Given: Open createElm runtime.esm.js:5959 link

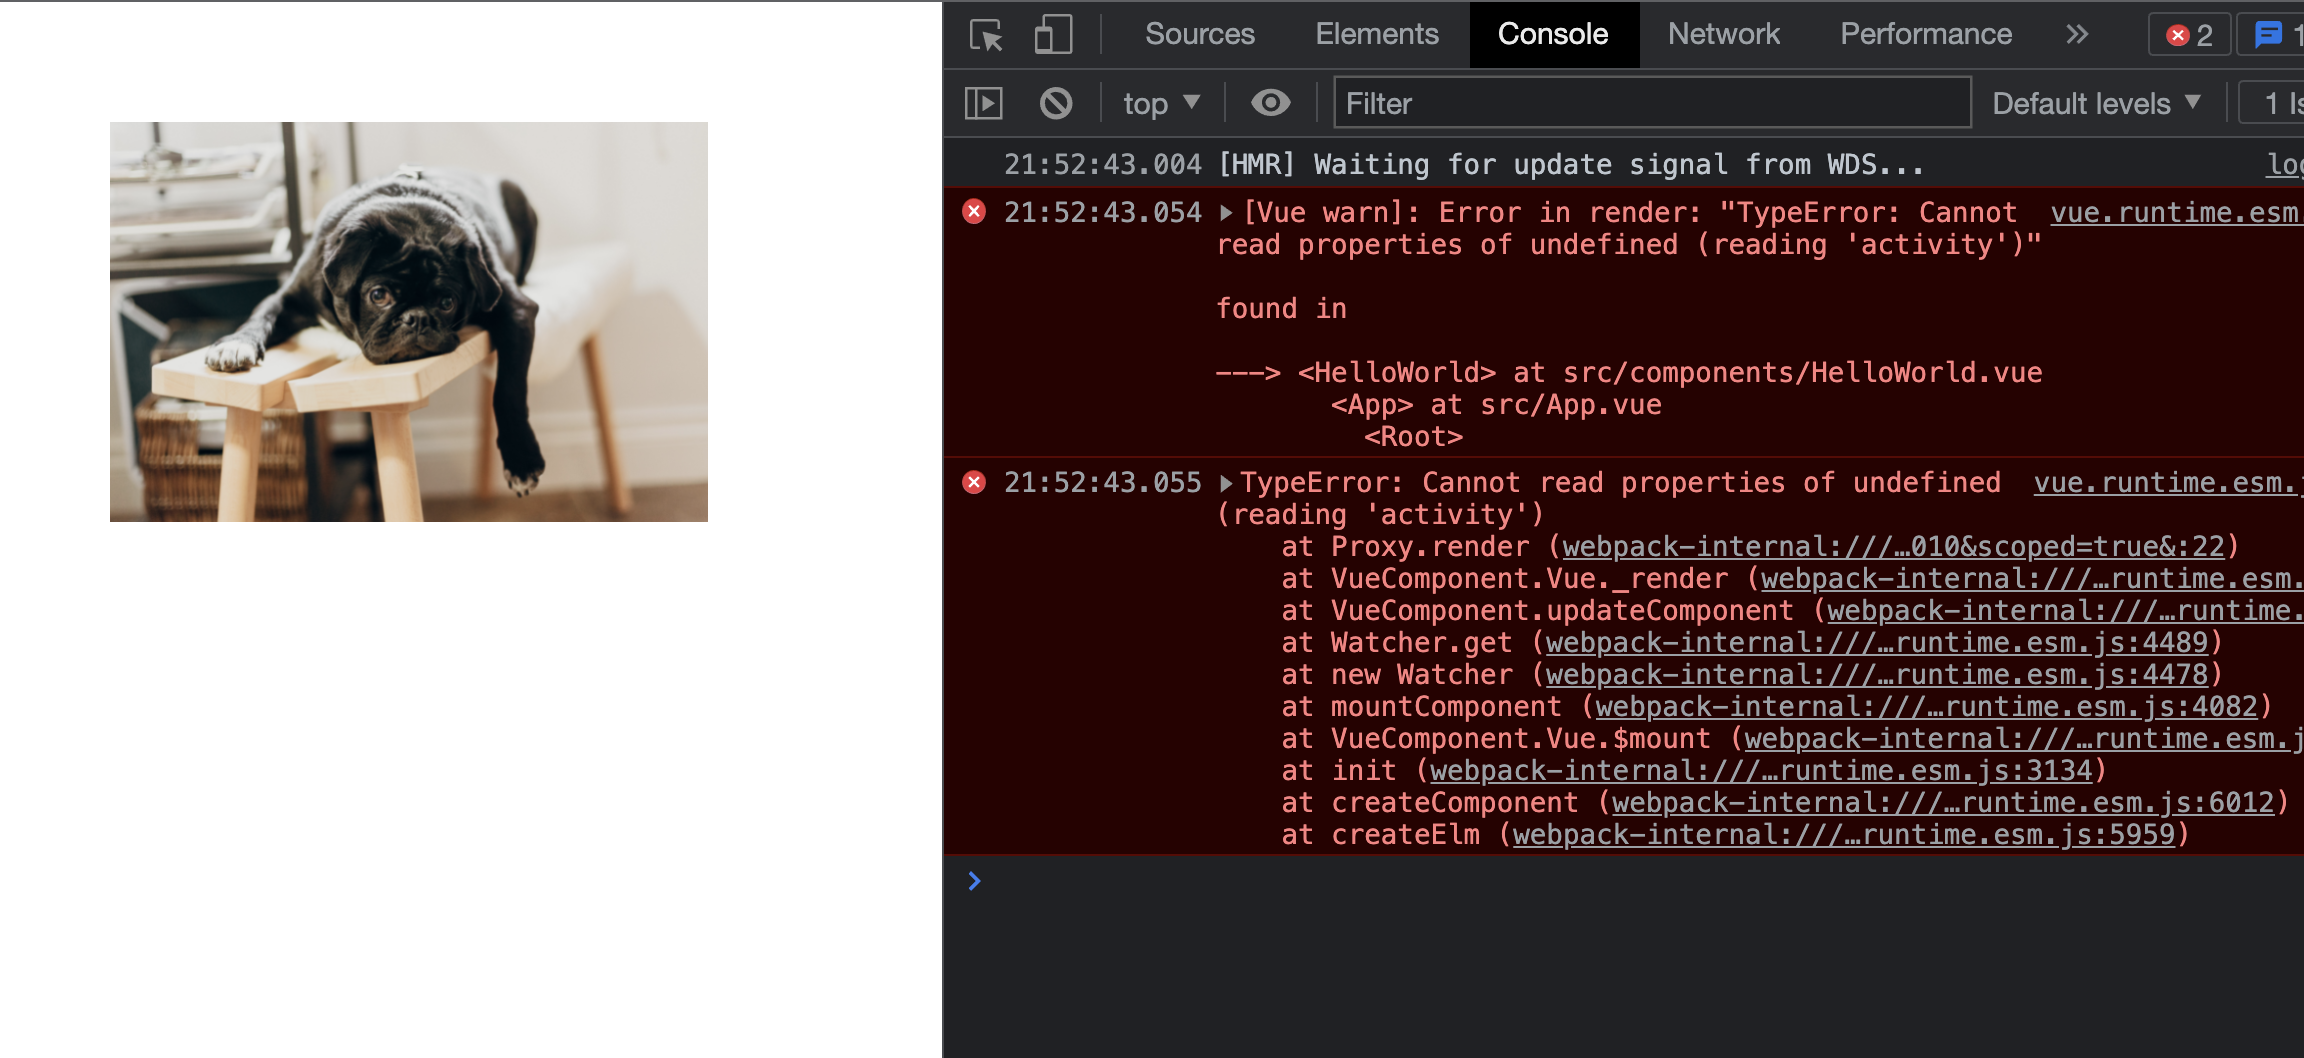Looking at the screenshot, I should [1844, 835].
